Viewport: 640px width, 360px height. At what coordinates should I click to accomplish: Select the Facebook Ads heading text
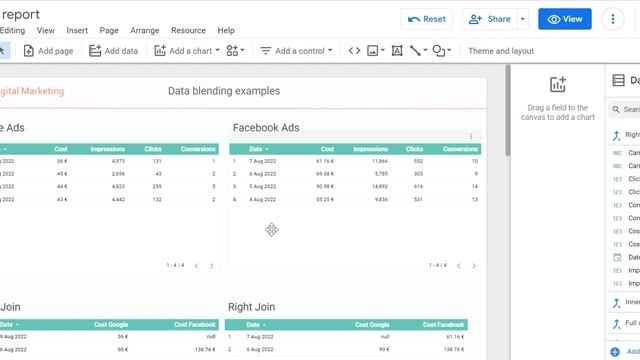(x=266, y=128)
